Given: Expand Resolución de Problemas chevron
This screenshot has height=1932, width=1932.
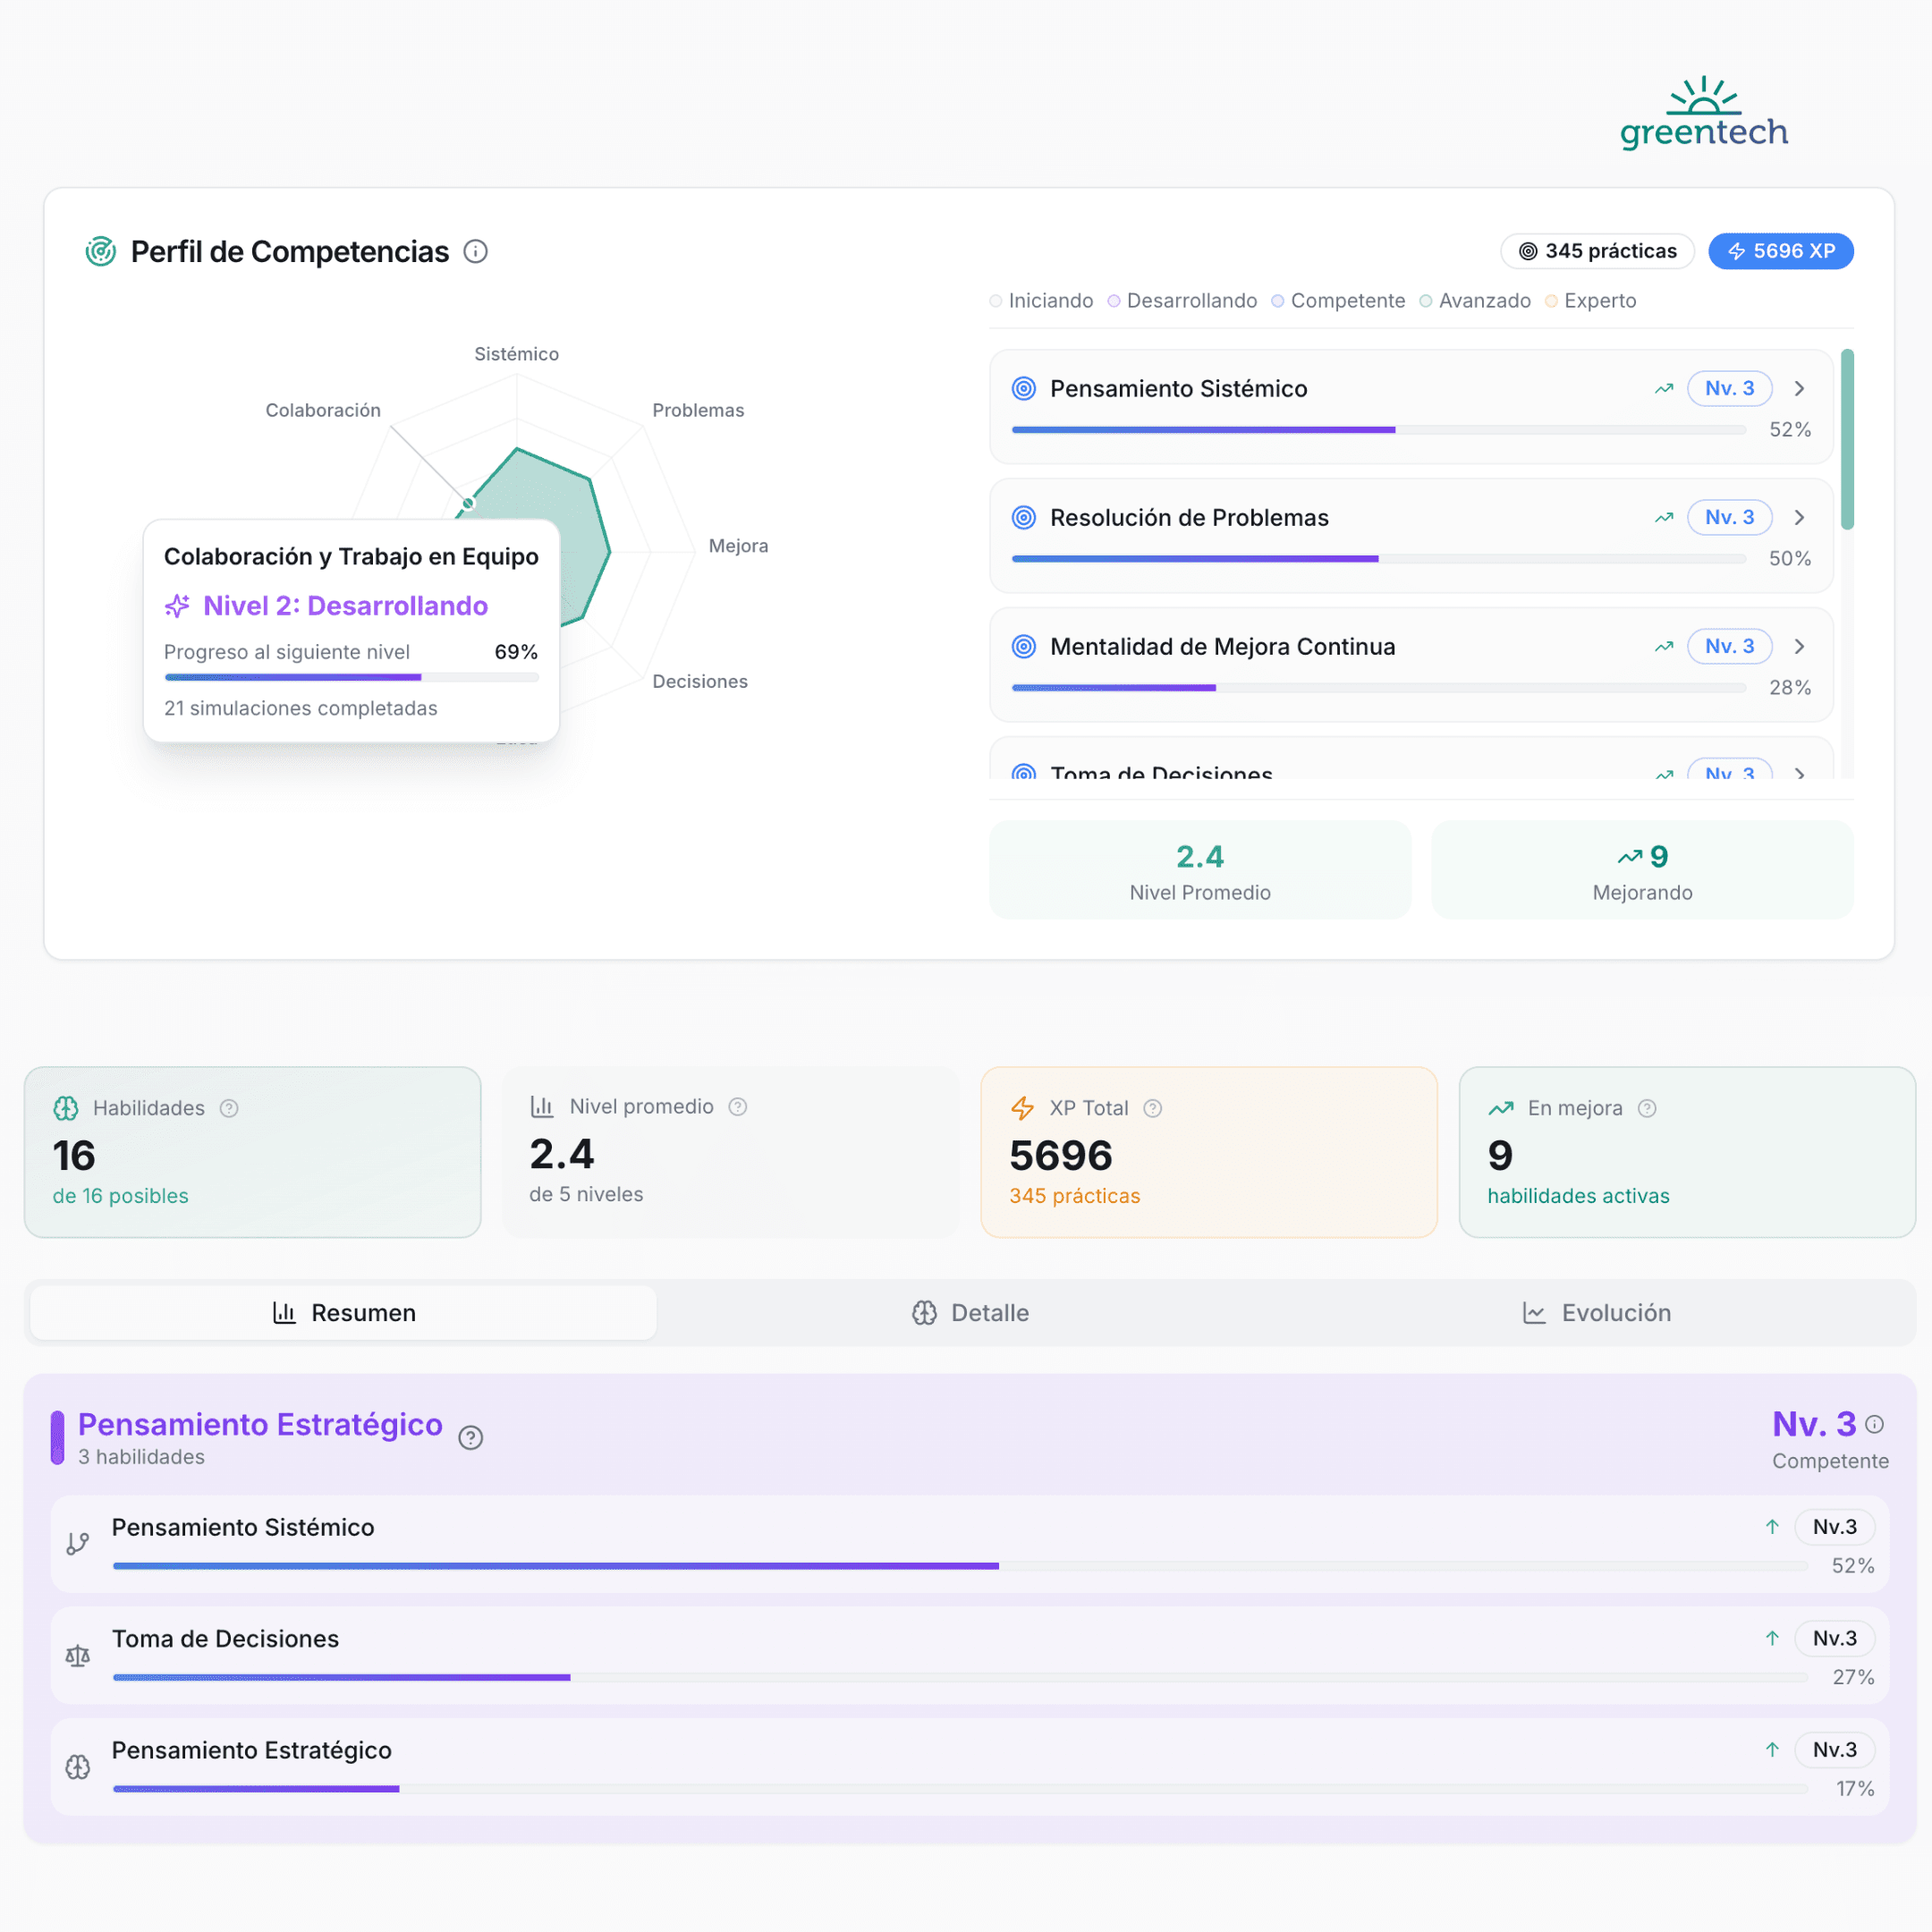Looking at the screenshot, I should pyautogui.click(x=1799, y=518).
